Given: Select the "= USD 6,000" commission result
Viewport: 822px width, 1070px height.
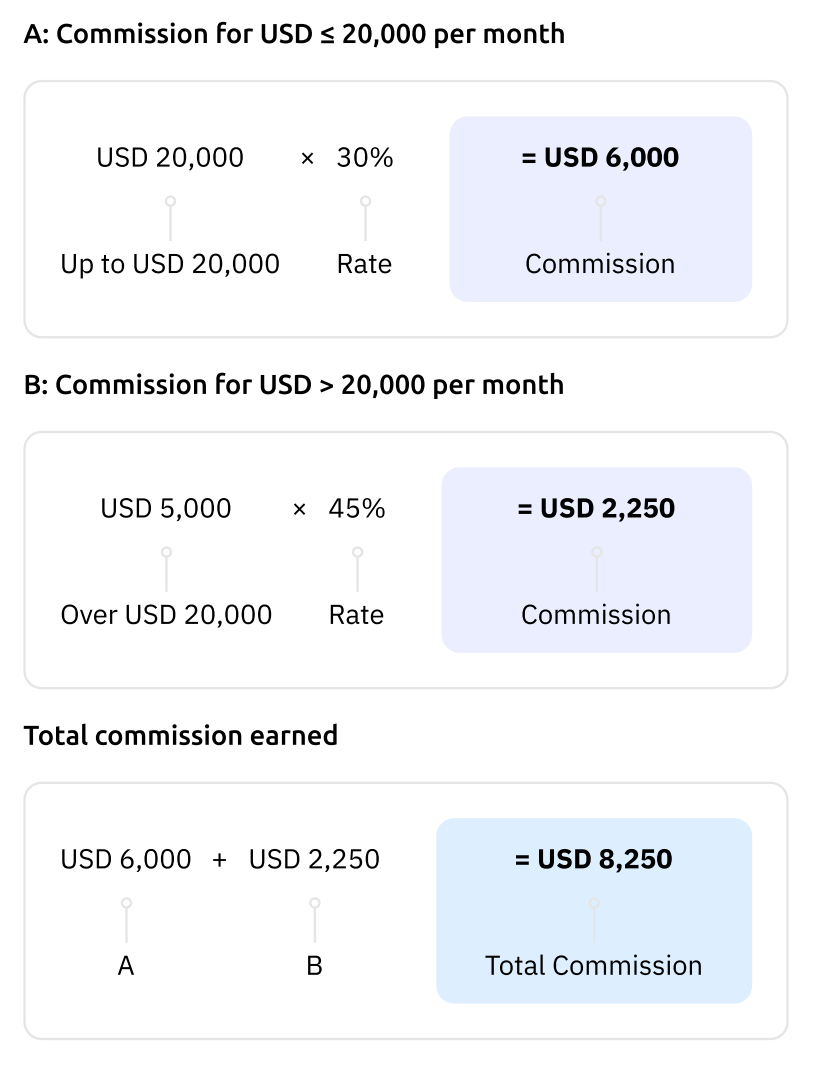Looking at the screenshot, I should click(600, 158).
